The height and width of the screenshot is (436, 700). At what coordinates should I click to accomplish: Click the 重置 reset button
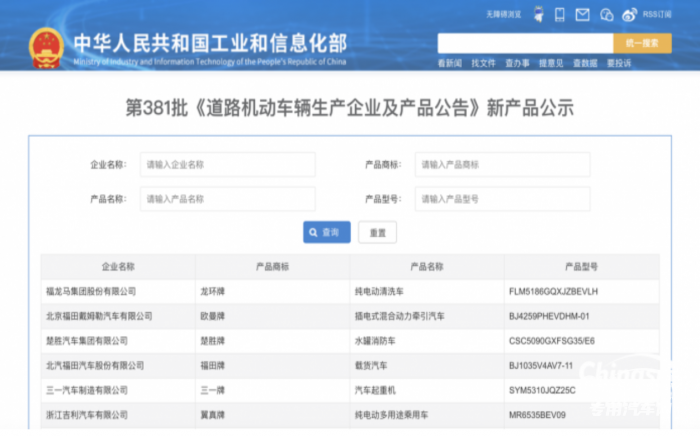pyautogui.click(x=378, y=233)
